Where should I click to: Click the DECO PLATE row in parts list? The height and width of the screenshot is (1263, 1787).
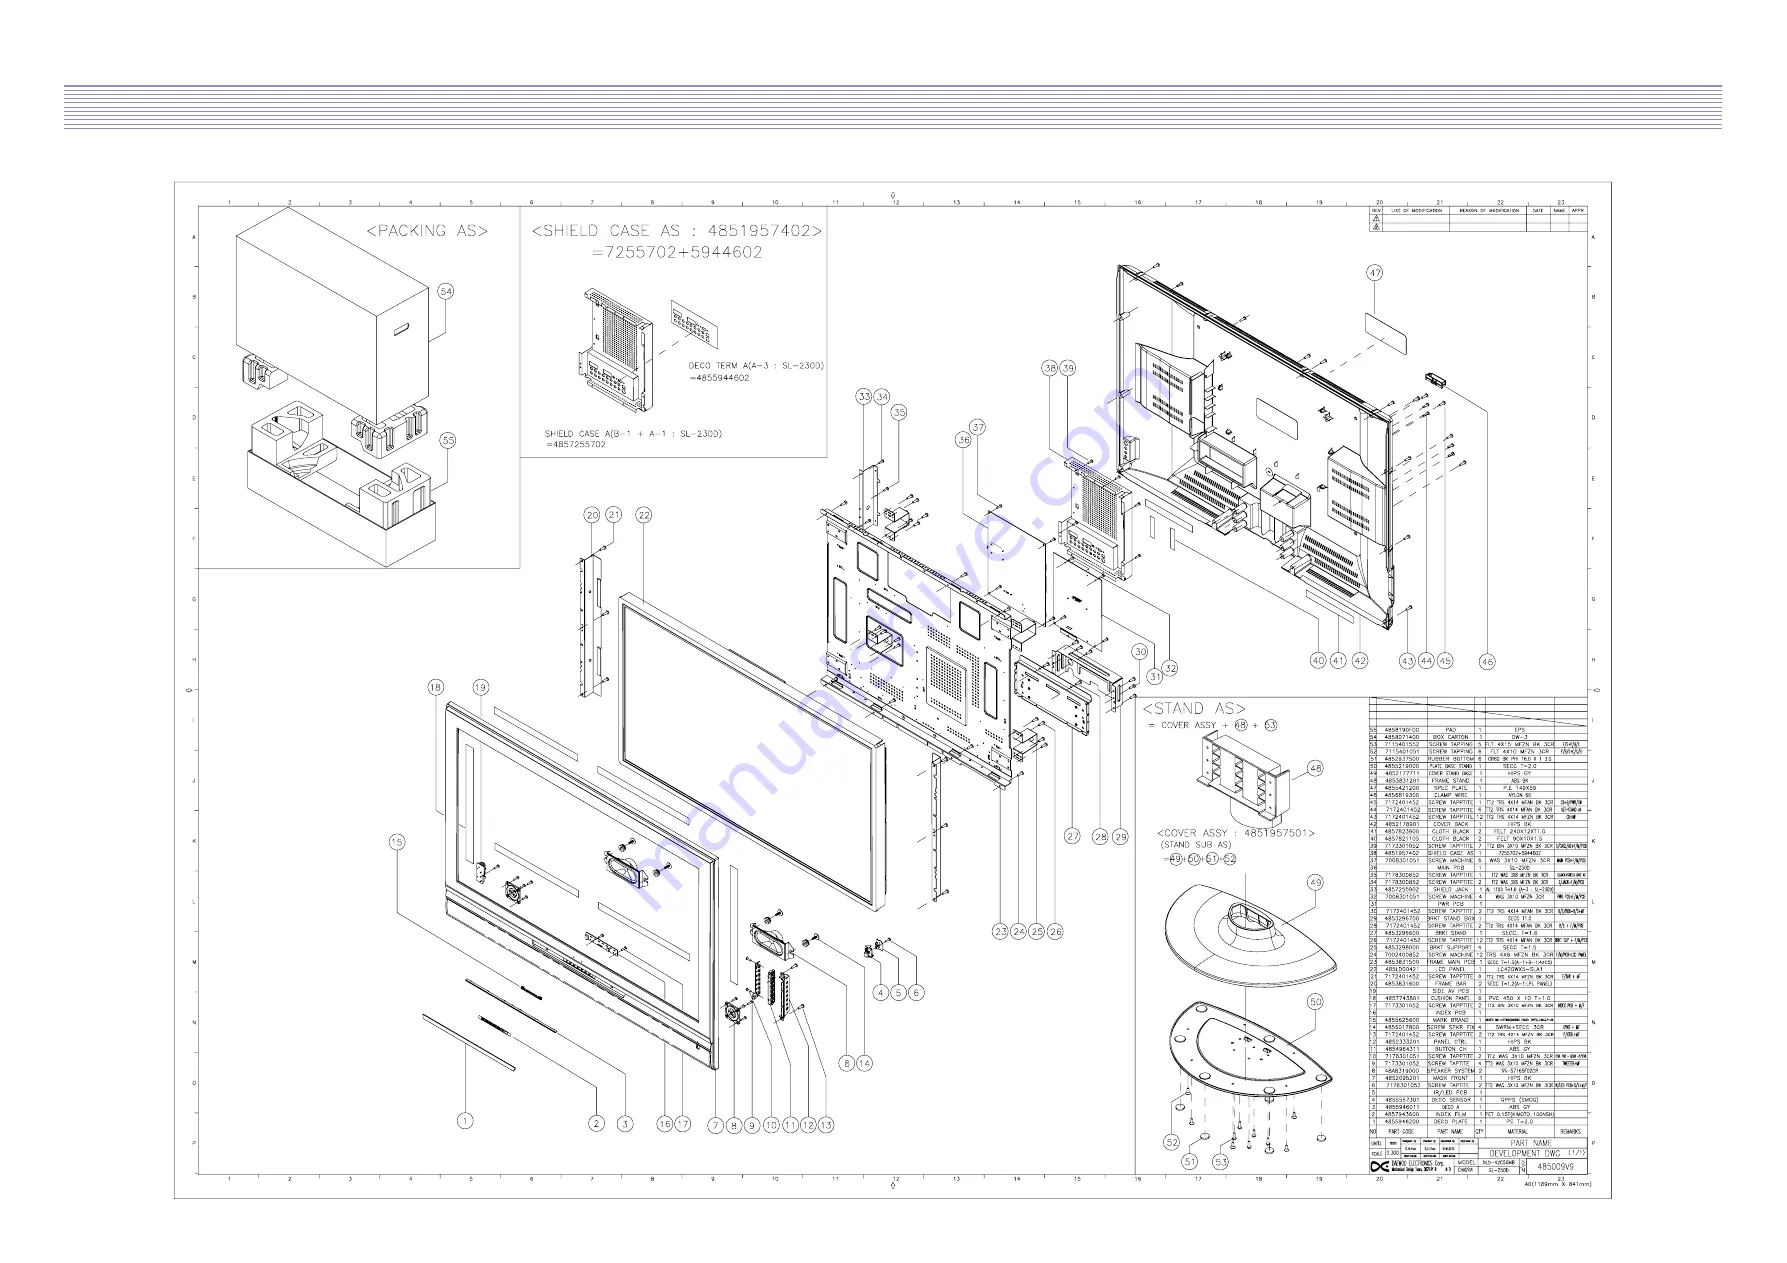pos(1477,1121)
